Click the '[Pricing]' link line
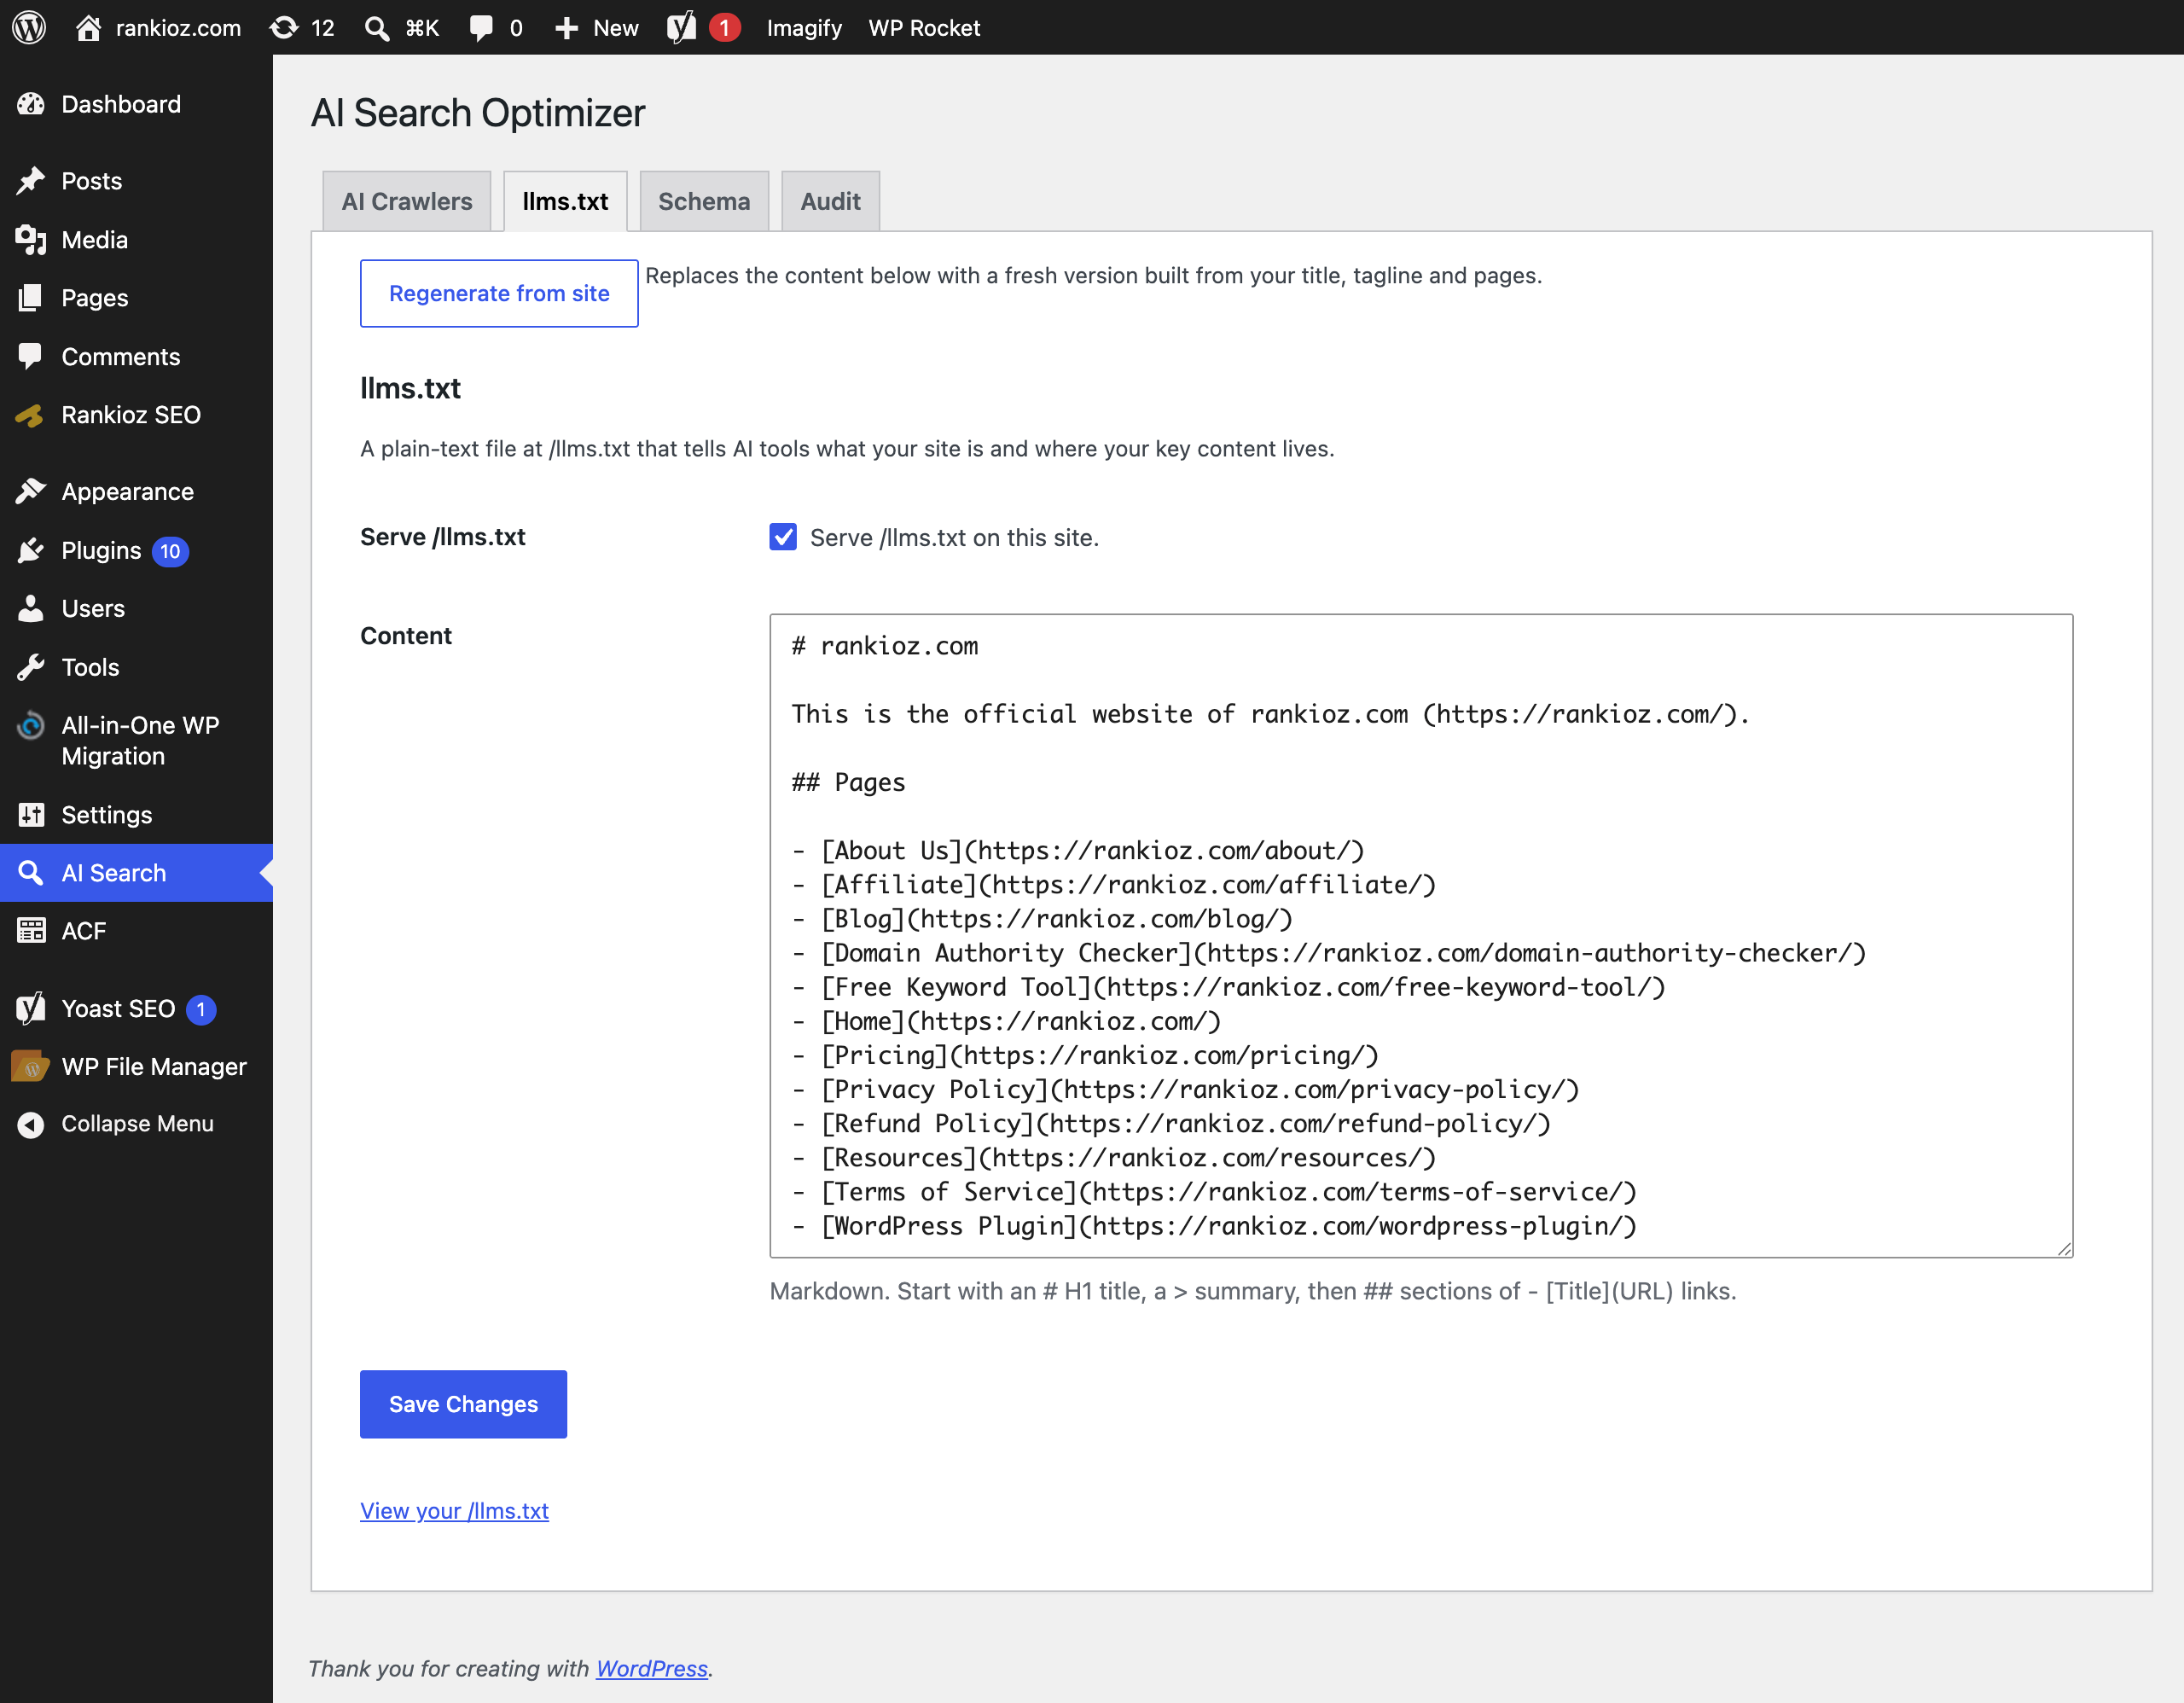 (x=1085, y=1055)
